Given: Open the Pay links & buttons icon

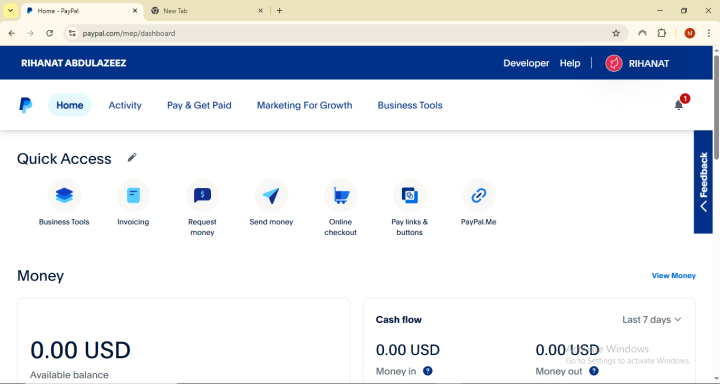Looking at the screenshot, I should tap(410, 196).
